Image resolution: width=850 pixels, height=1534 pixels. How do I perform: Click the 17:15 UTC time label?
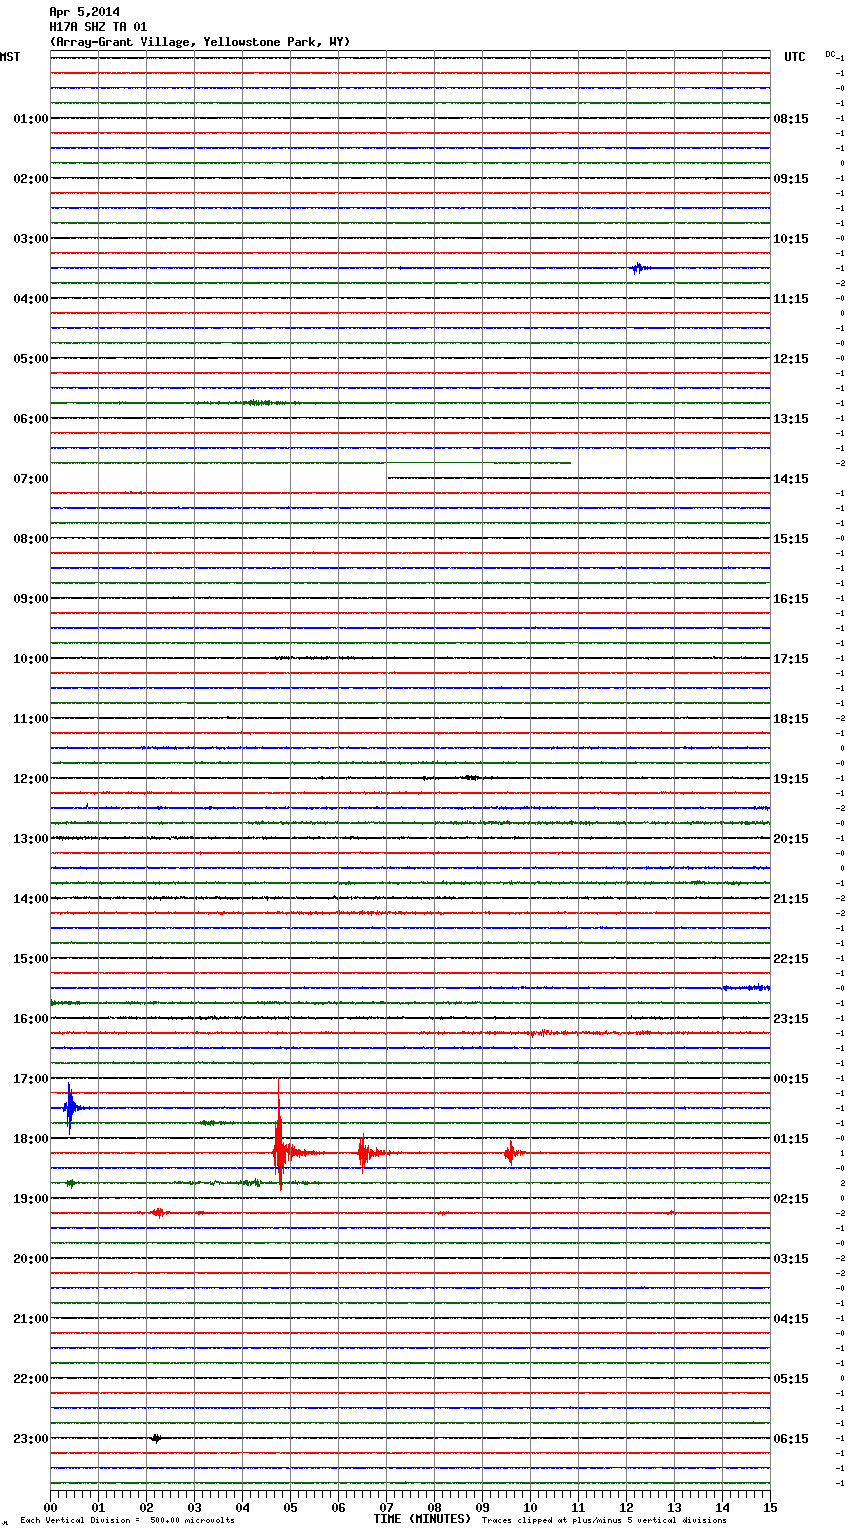pos(791,659)
